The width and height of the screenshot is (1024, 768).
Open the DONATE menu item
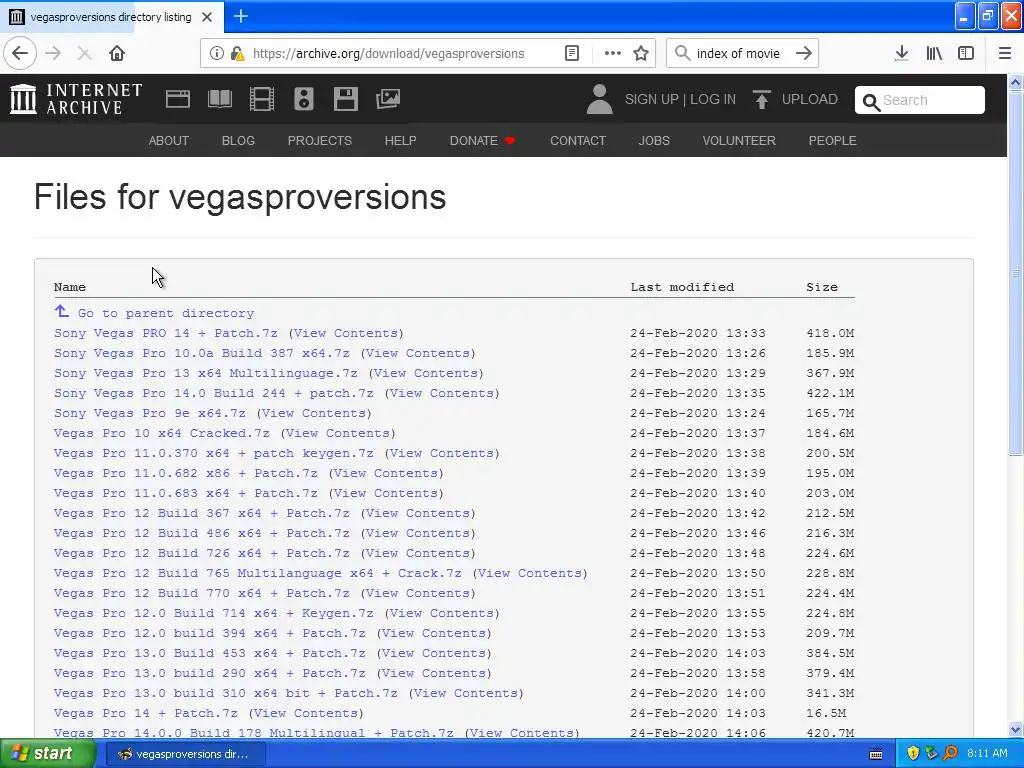pyautogui.click(x=482, y=140)
